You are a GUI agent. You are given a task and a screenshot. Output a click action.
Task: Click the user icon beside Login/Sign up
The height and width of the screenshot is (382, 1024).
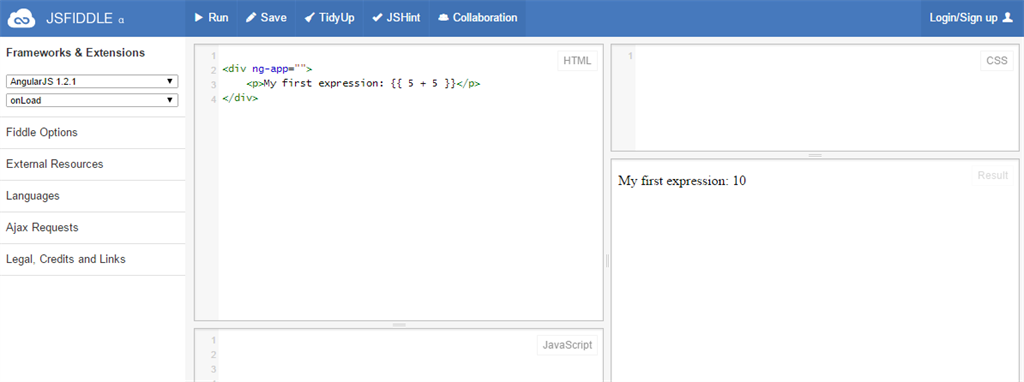click(x=1008, y=18)
